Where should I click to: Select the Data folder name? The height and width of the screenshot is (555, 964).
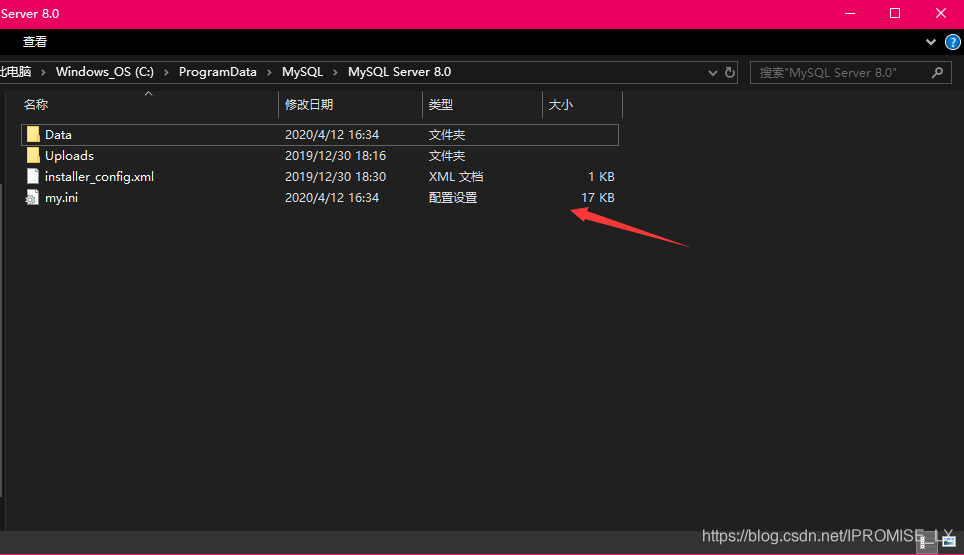58,135
